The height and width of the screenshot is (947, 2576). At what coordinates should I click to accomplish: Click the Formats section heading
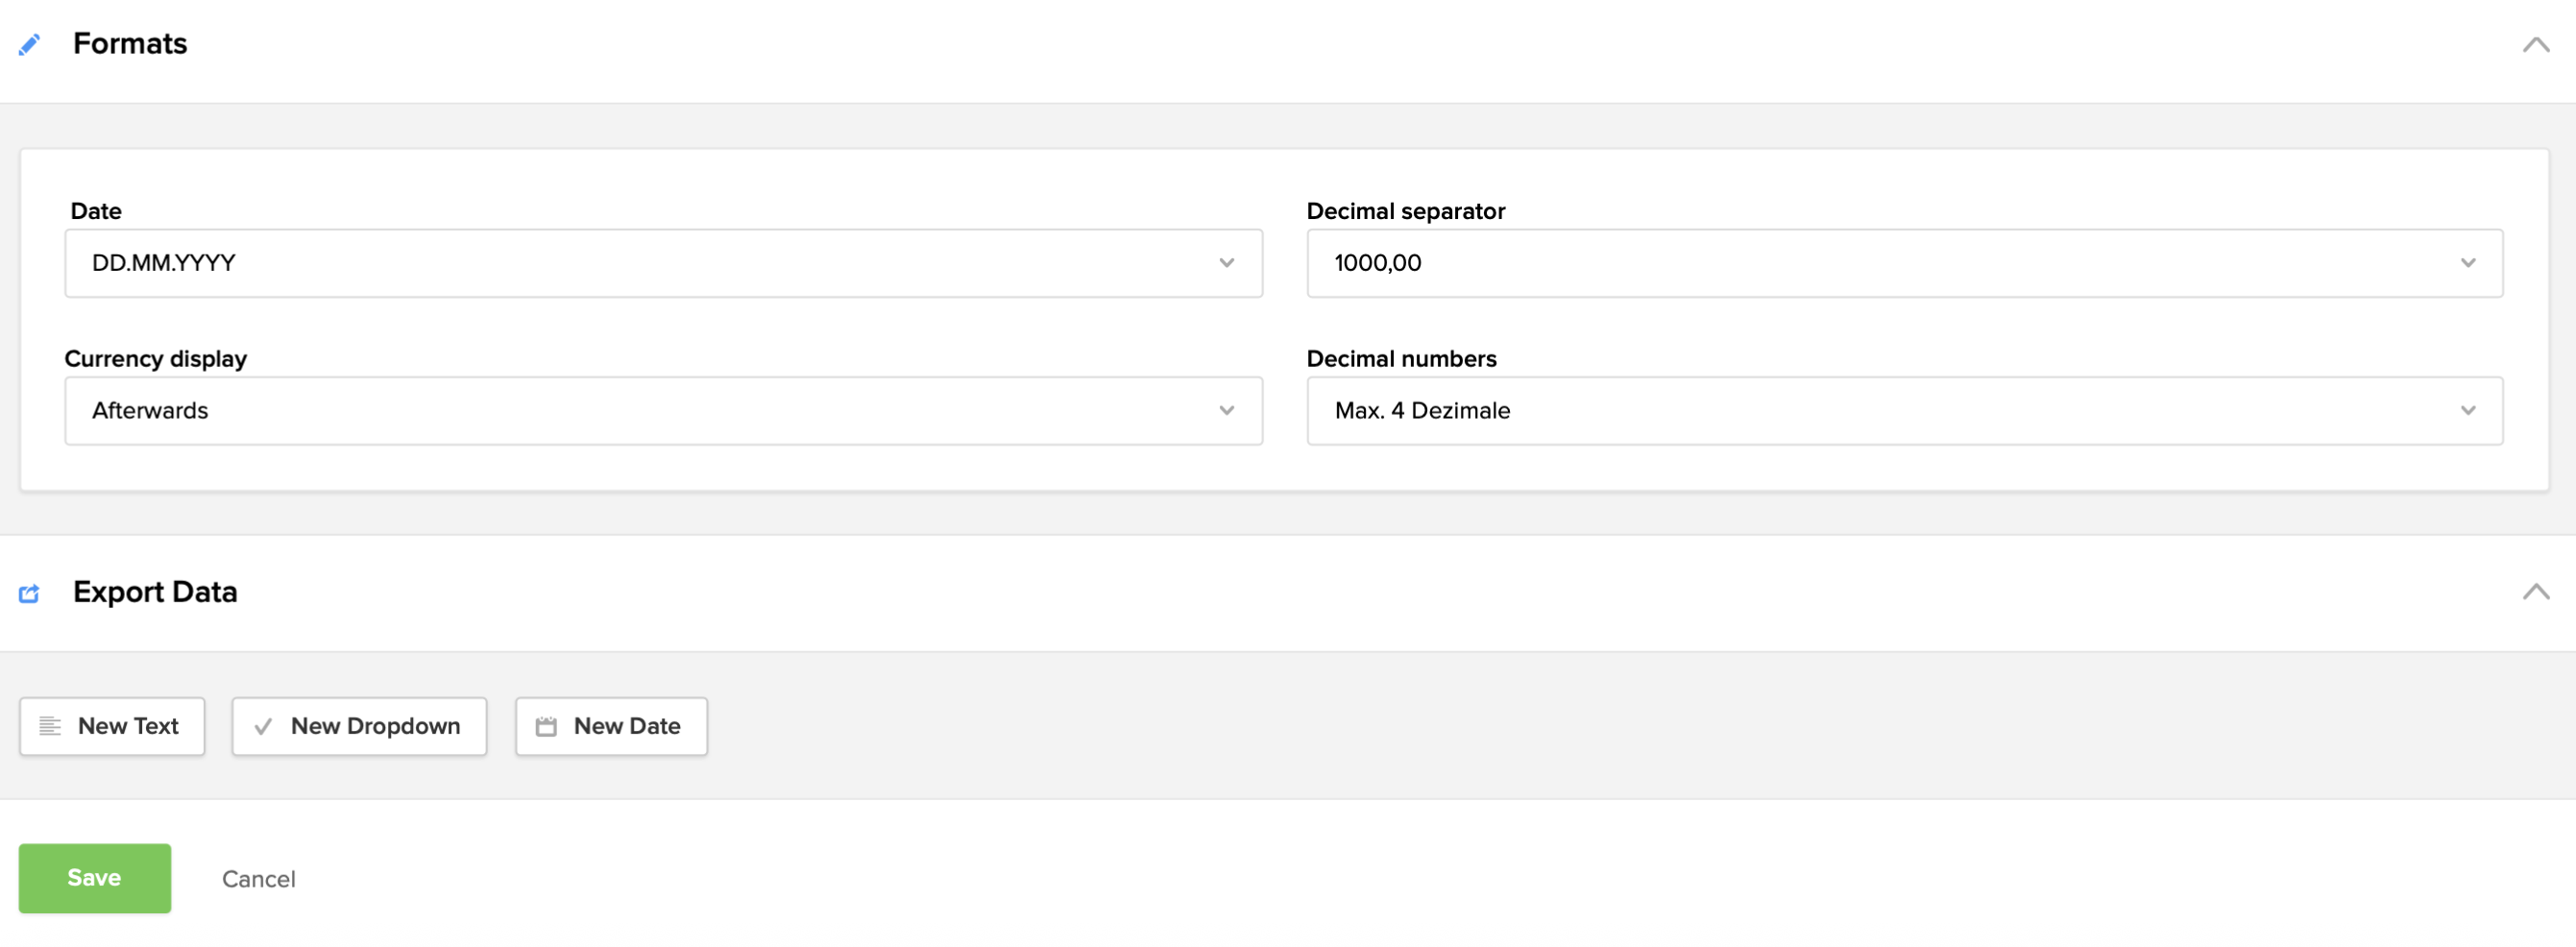[x=130, y=44]
